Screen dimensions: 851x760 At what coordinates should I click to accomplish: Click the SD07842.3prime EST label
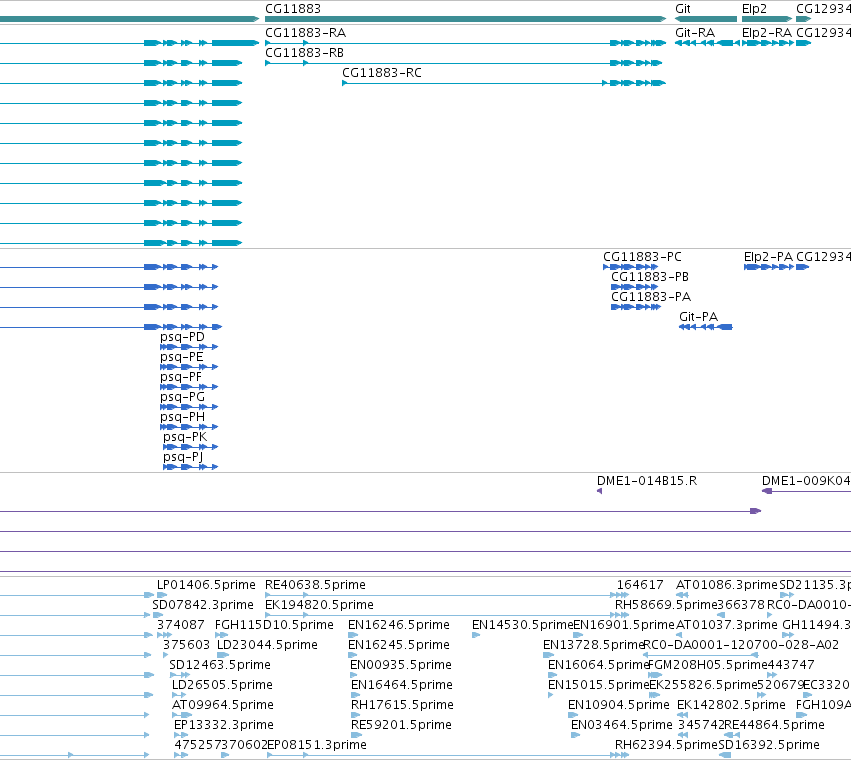pos(203,605)
